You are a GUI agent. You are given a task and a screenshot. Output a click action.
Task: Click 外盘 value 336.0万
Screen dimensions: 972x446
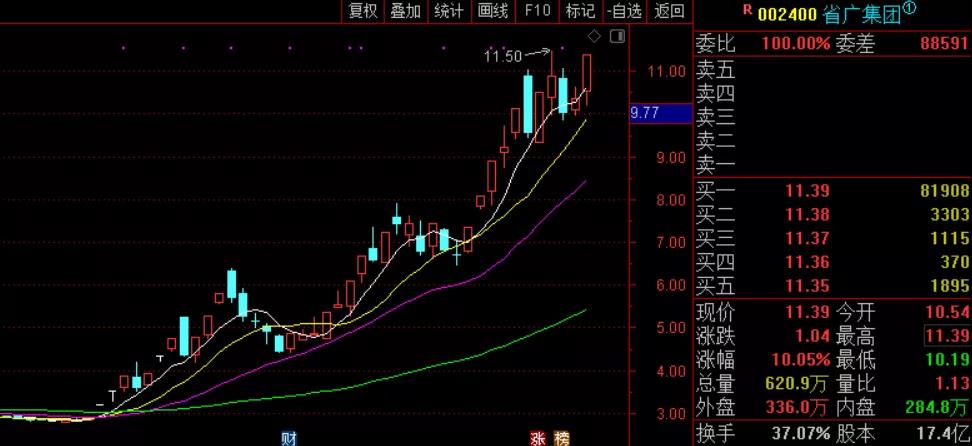pyautogui.click(x=797, y=408)
